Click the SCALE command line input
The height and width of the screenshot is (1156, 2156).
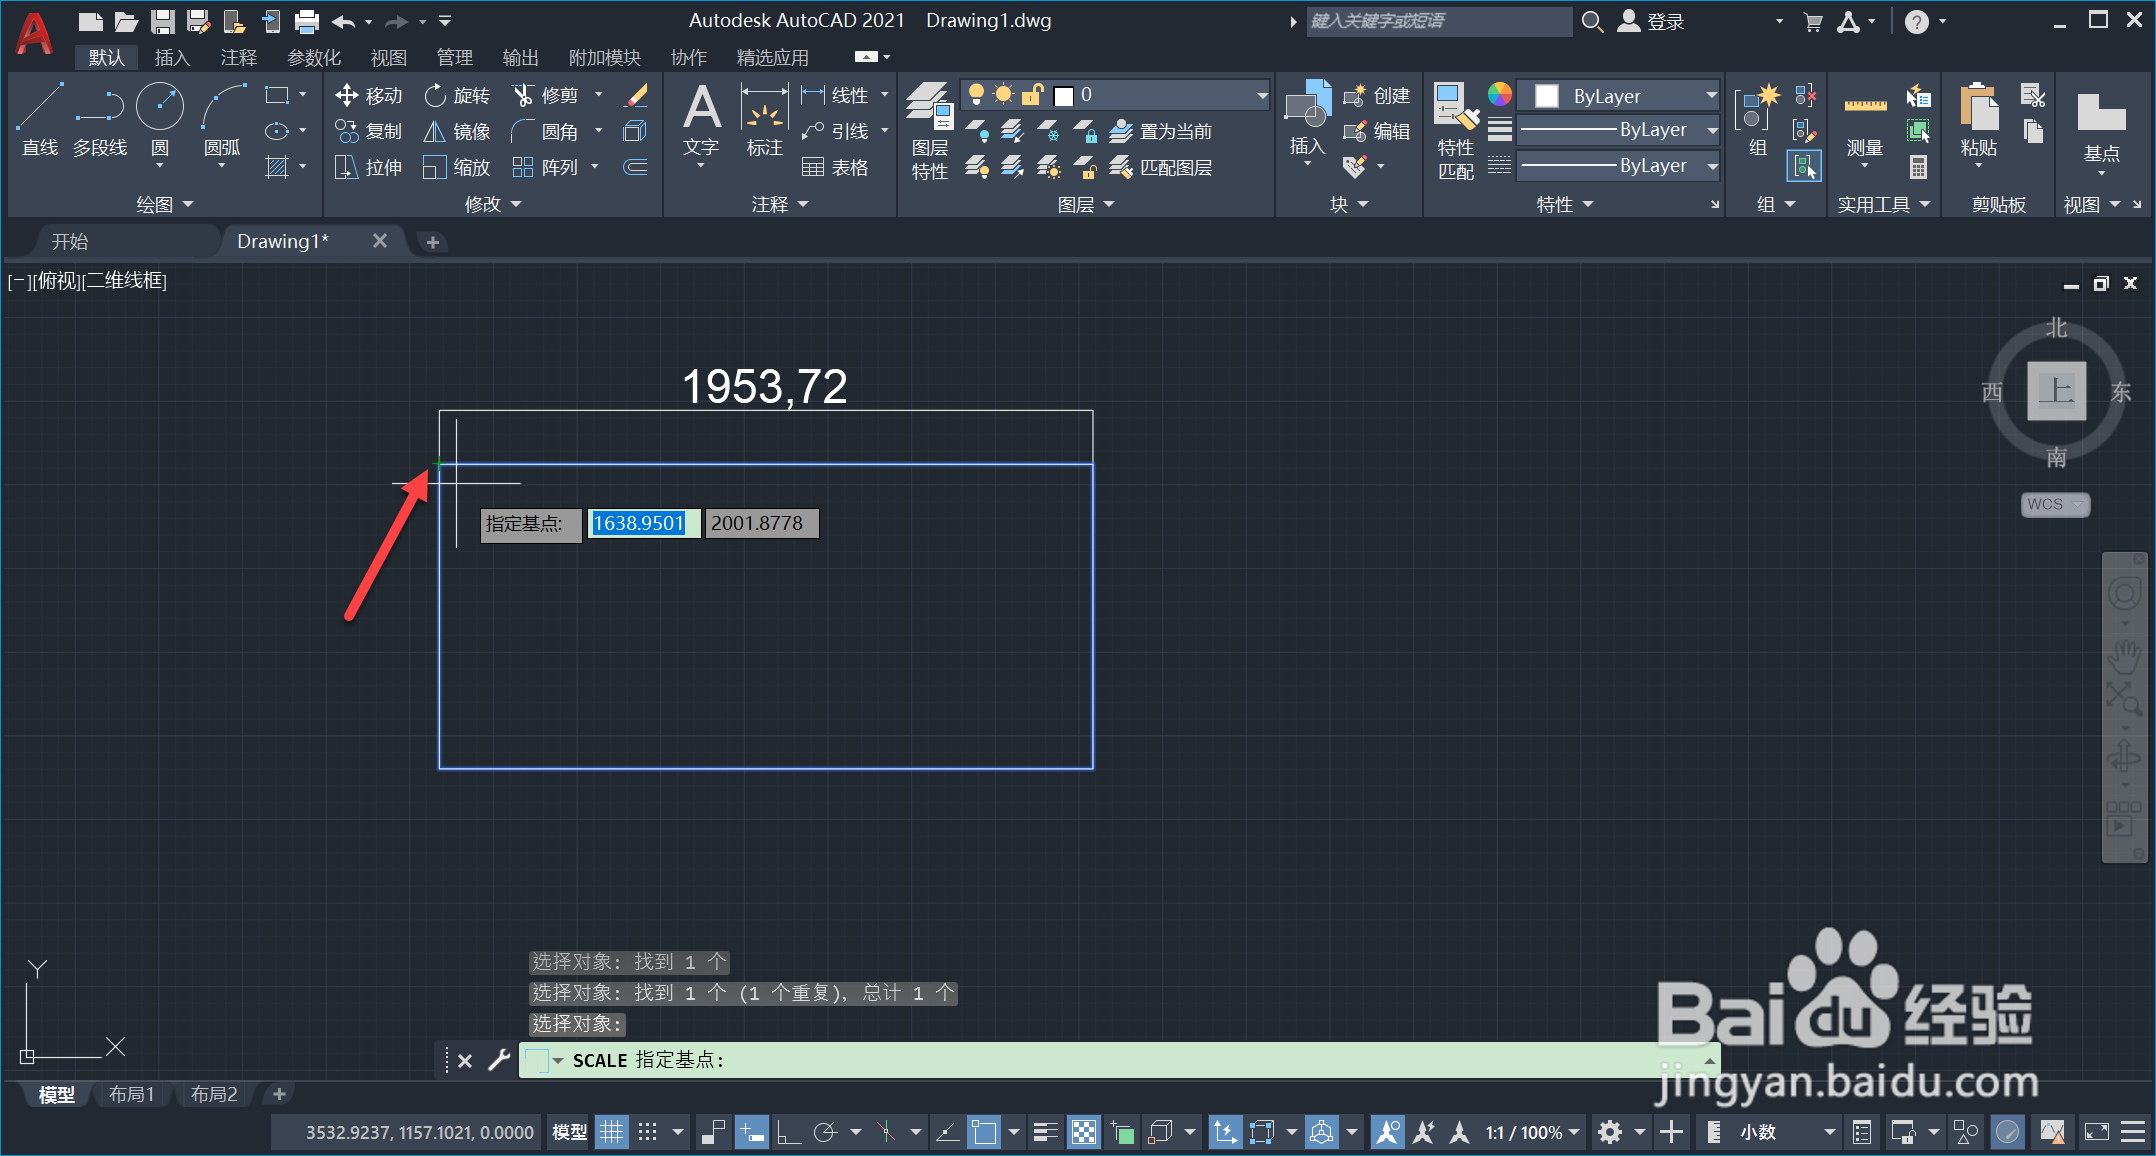tap(1100, 1060)
